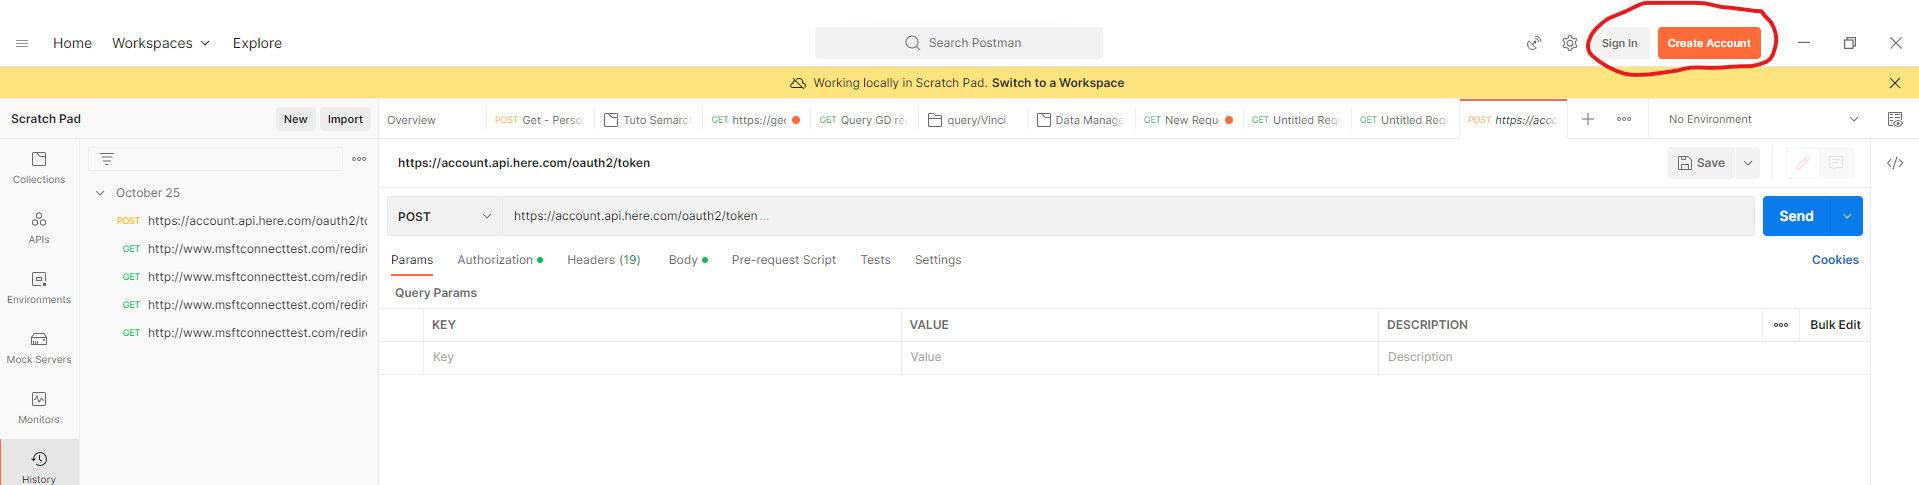The width and height of the screenshot is (1919, 485).
Task: Open query params column options dots
Action: (x=1781, y=325)
